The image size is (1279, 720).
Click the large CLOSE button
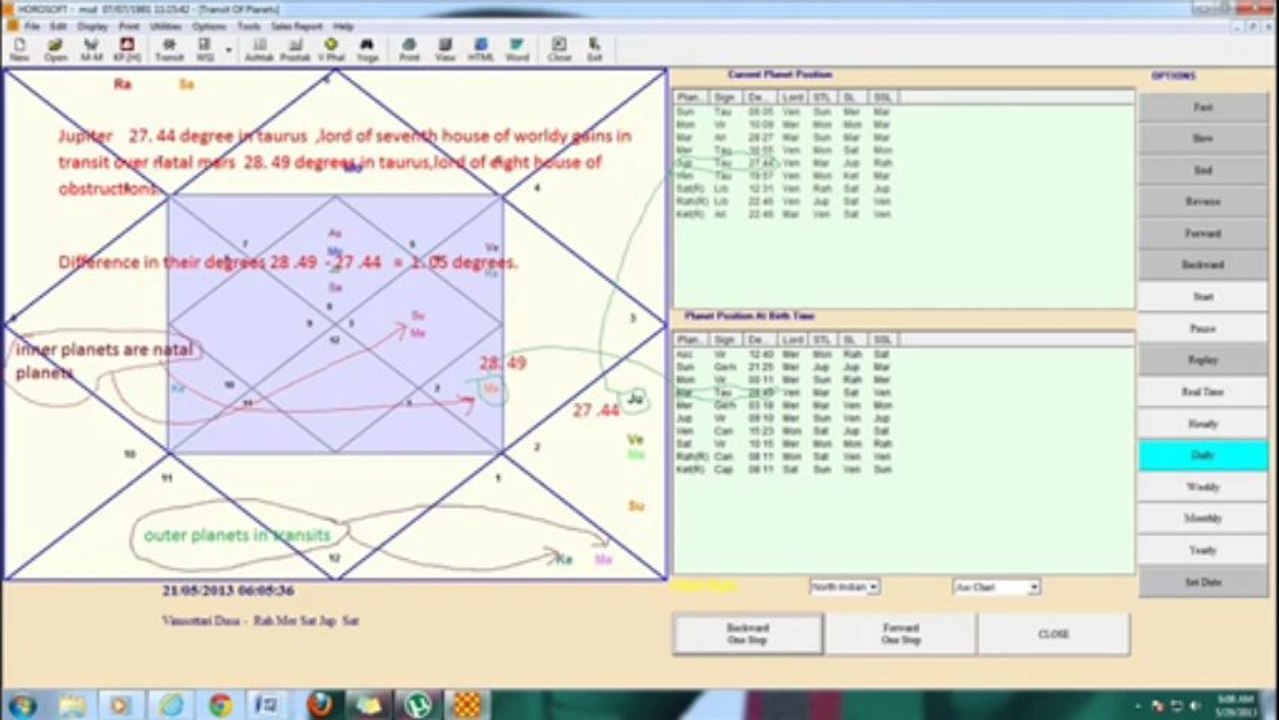coord(1054,634)
